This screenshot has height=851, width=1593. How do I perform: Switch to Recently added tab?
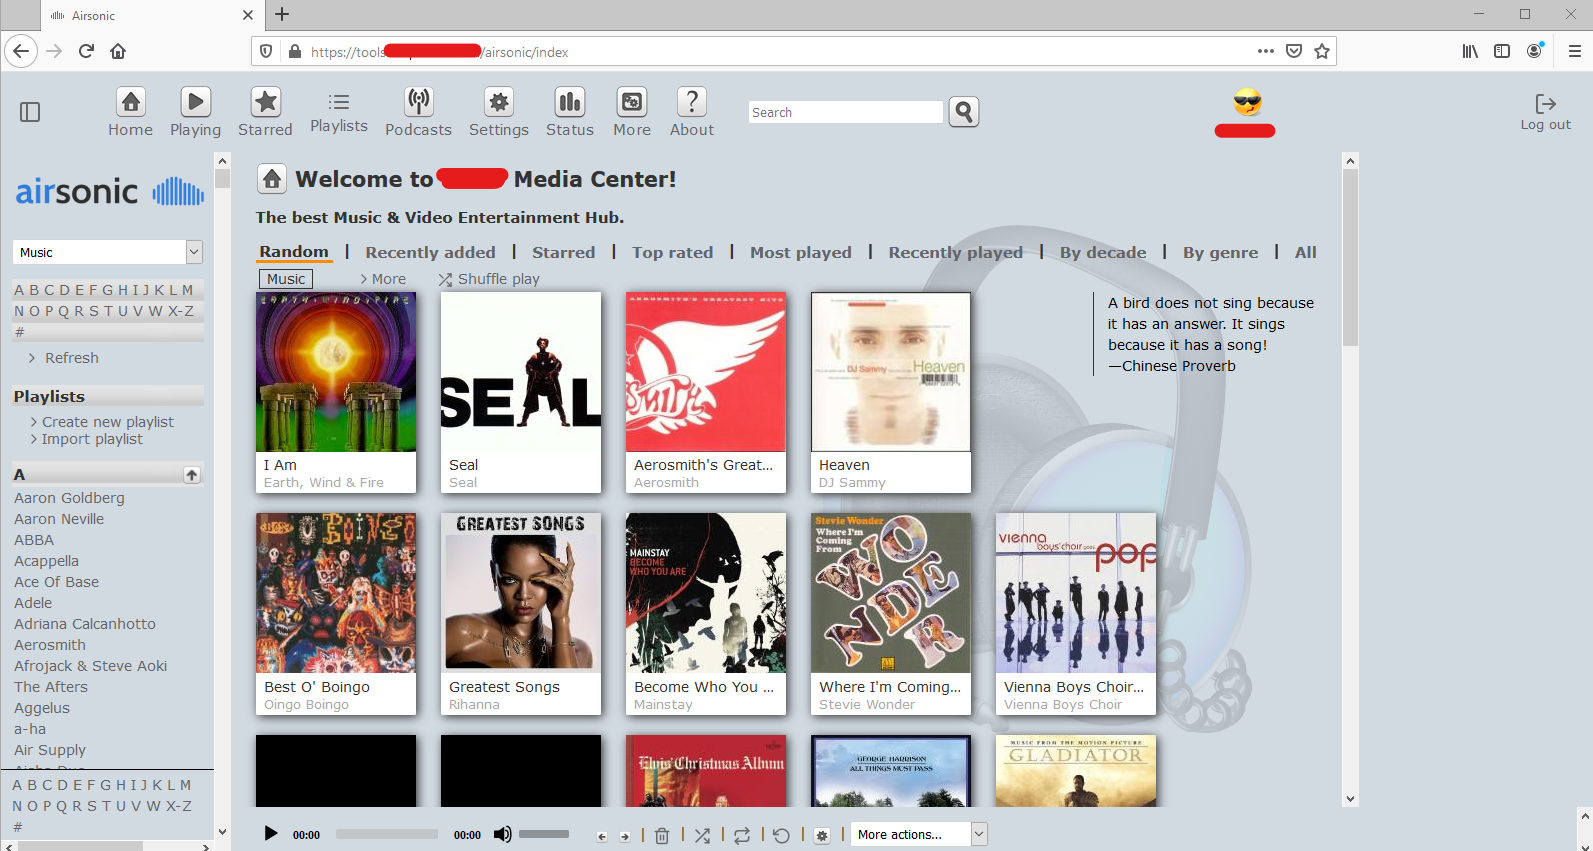point(430,252)
